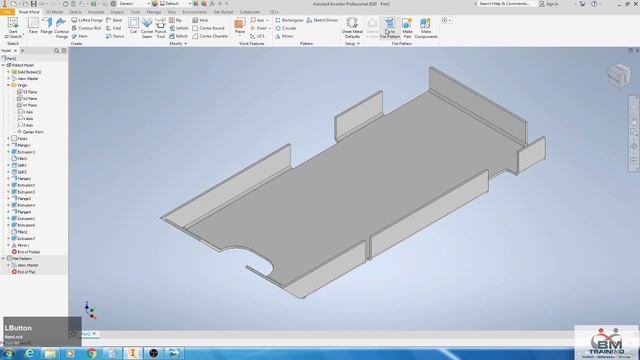Viewport: 640px width, 360px height.
Task: Create a work Plane
Action: click(240, 24)
